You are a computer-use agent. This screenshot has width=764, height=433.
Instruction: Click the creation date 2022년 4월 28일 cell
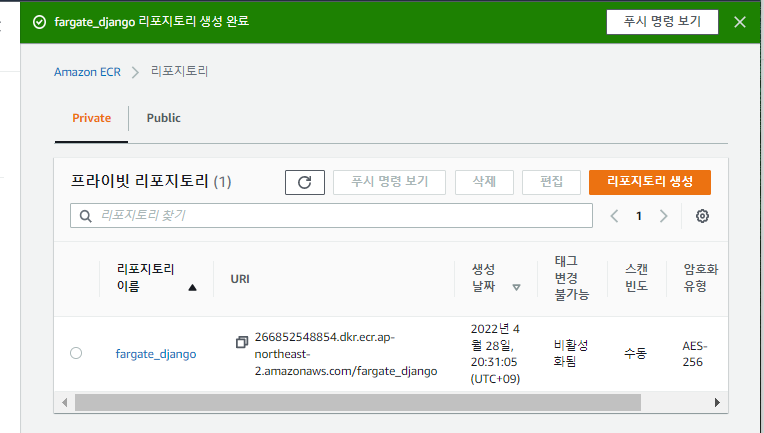495,354
